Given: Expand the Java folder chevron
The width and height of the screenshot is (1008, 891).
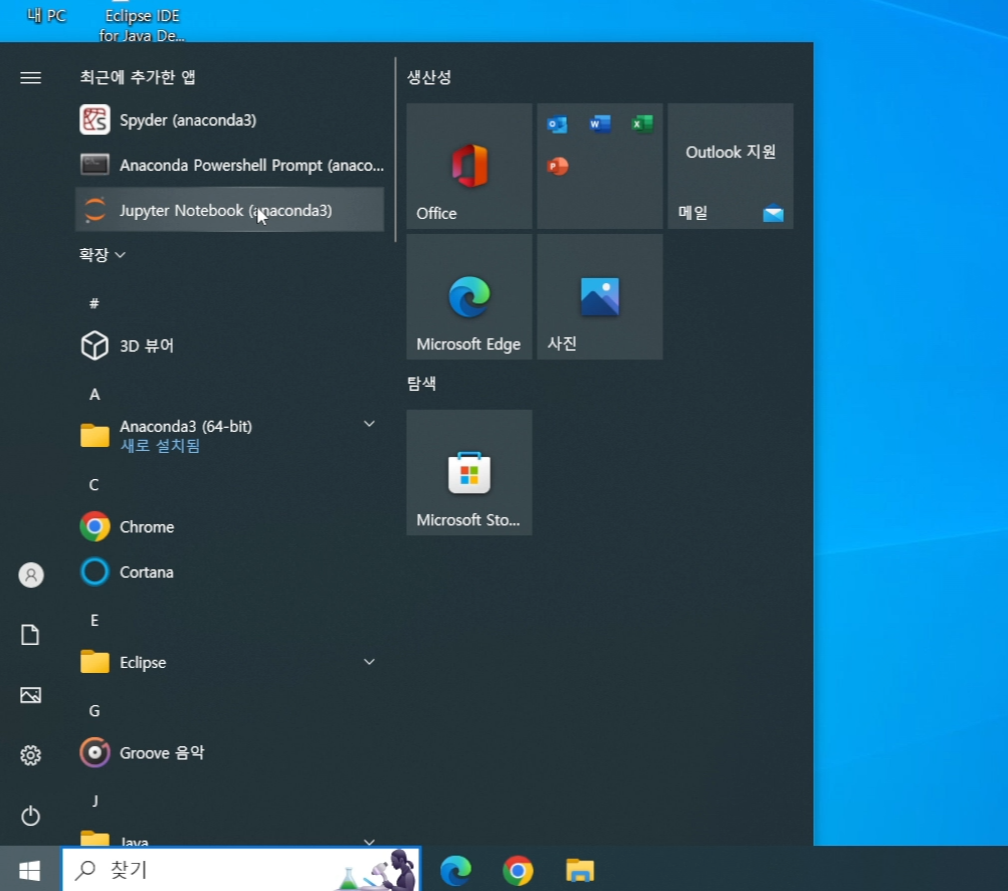Looking at the screenshot, I should pyautogui.click(x=369, y=841).
